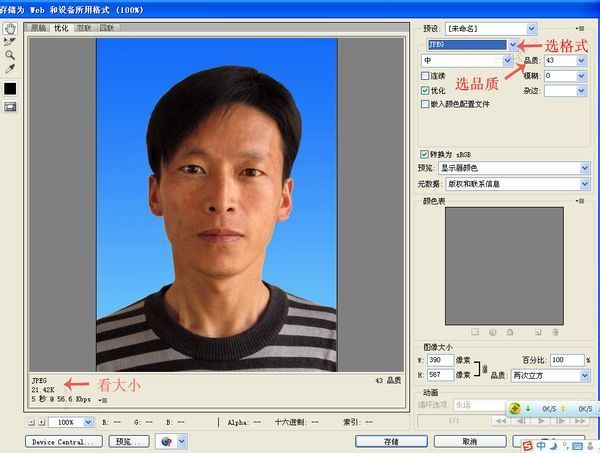Enable the 连续 (Progressive) checkbox
The width and height of the screenshot is (600, 453).
tap(426, 75)
